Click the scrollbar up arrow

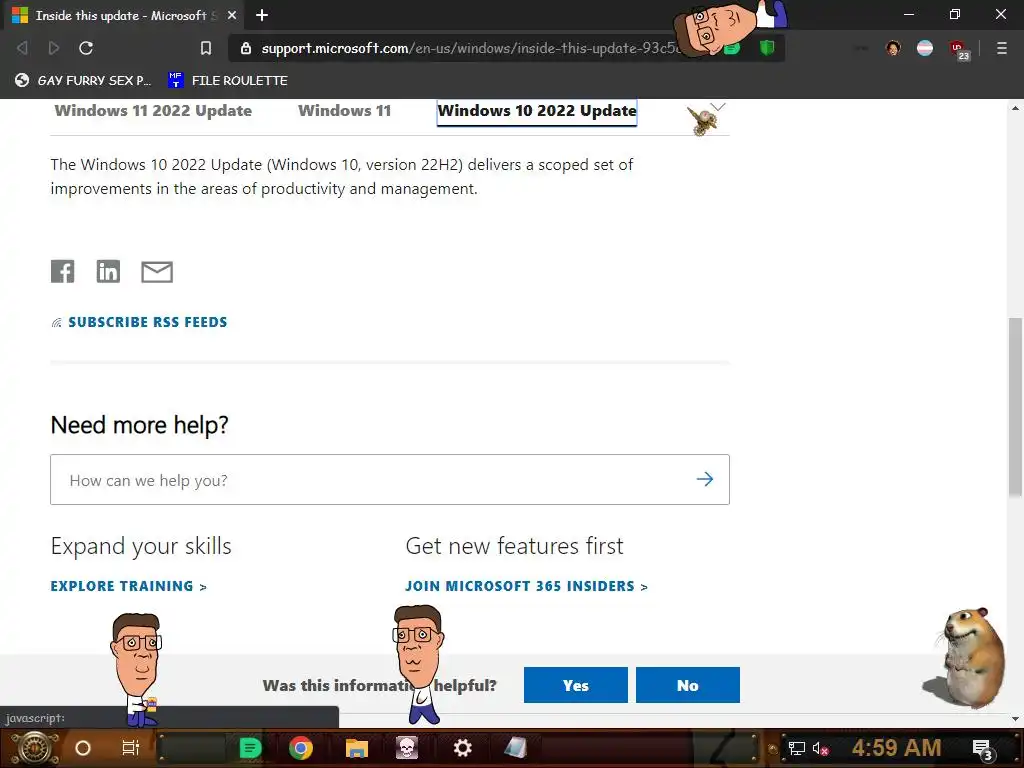click(1016, 108)
